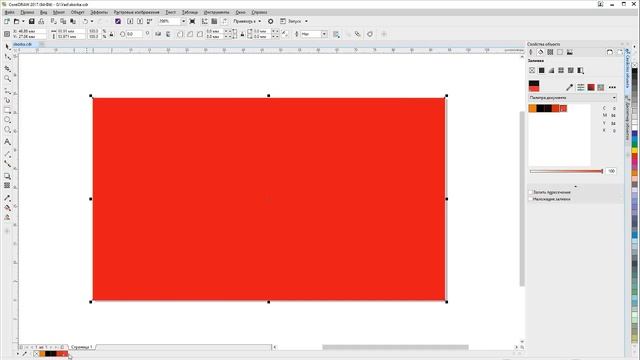Open the File menu
640x360 pixels.
[x=9, y=12]
